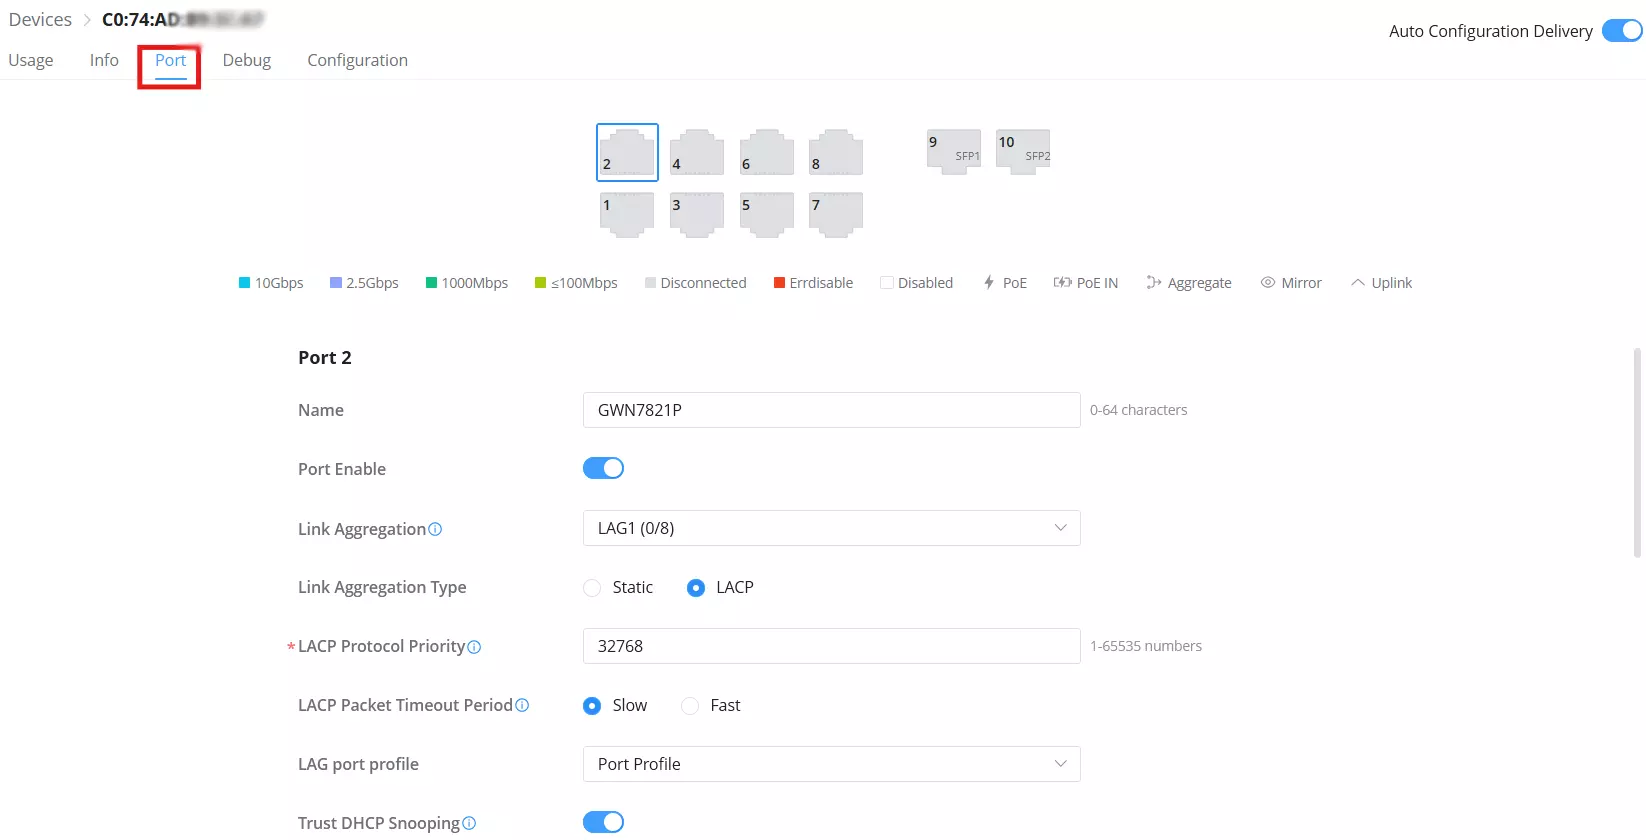Click the port Name input field

pyautogui.click(x=831, y=410)
